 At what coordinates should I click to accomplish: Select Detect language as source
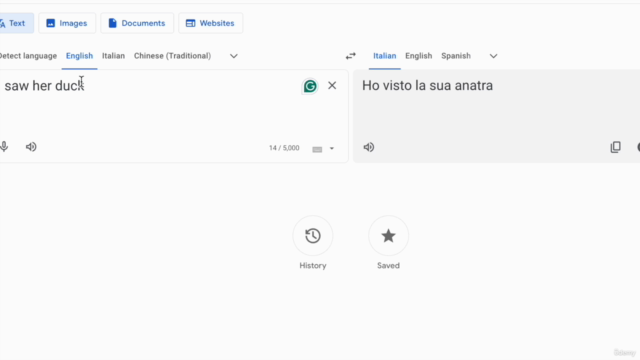28,56
